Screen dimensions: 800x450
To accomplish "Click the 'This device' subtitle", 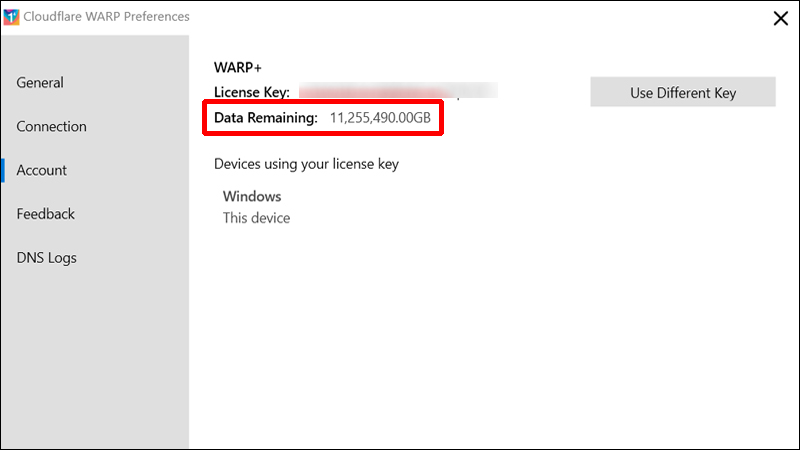I will pos(256,218).
